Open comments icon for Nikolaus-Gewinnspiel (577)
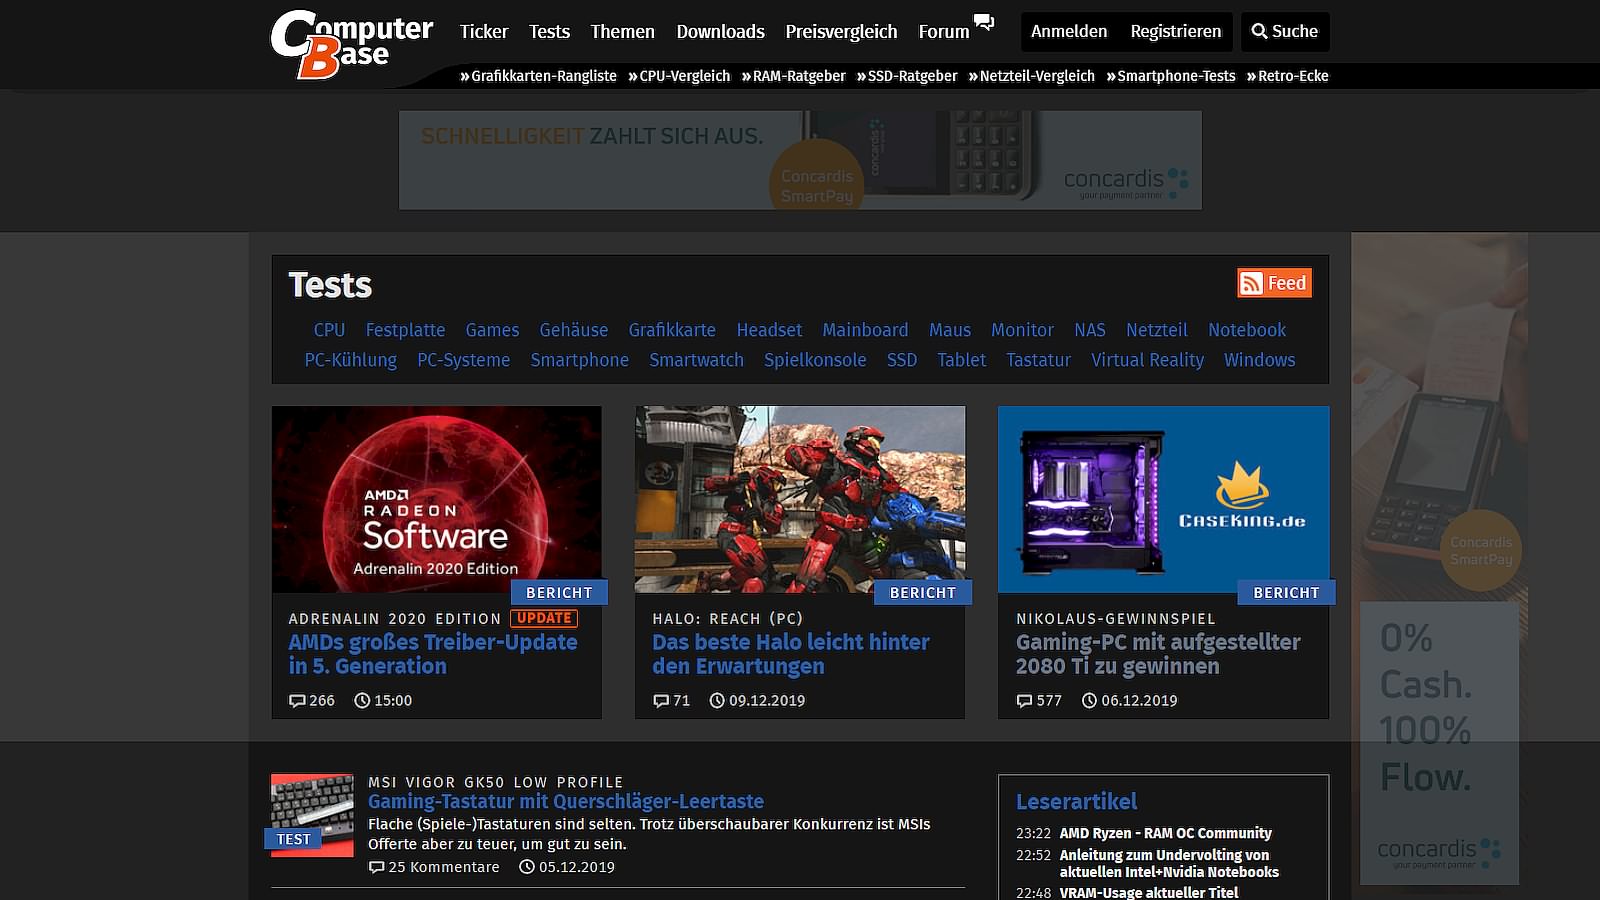Screen dimensions: 1600x900 coord(1024,701)
